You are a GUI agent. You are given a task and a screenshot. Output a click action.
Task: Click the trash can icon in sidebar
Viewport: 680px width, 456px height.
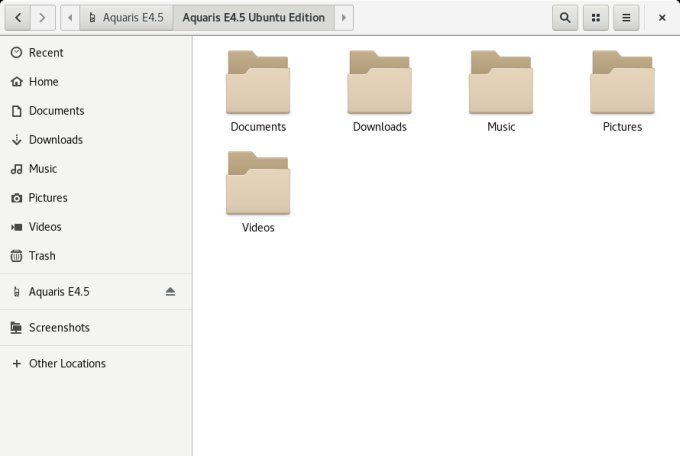tap(16, 256)
